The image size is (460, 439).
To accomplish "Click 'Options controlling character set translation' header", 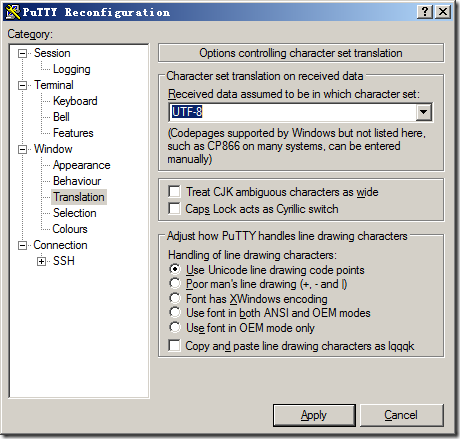I will pyautogui.click(x=301, y=53).
